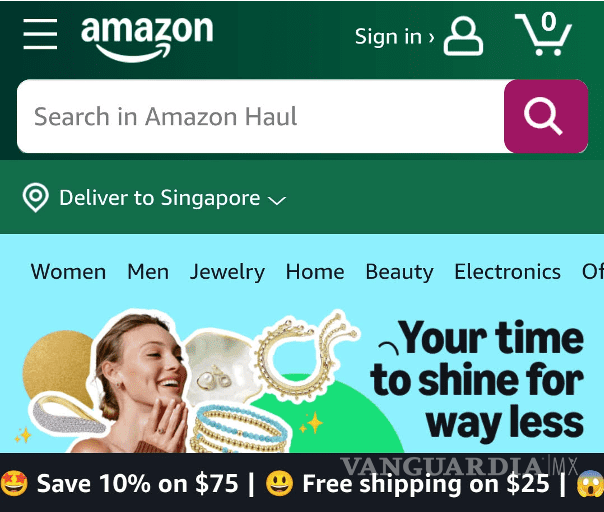Click the star-eyes emoji in promo bar

click(x=14, y=483)
